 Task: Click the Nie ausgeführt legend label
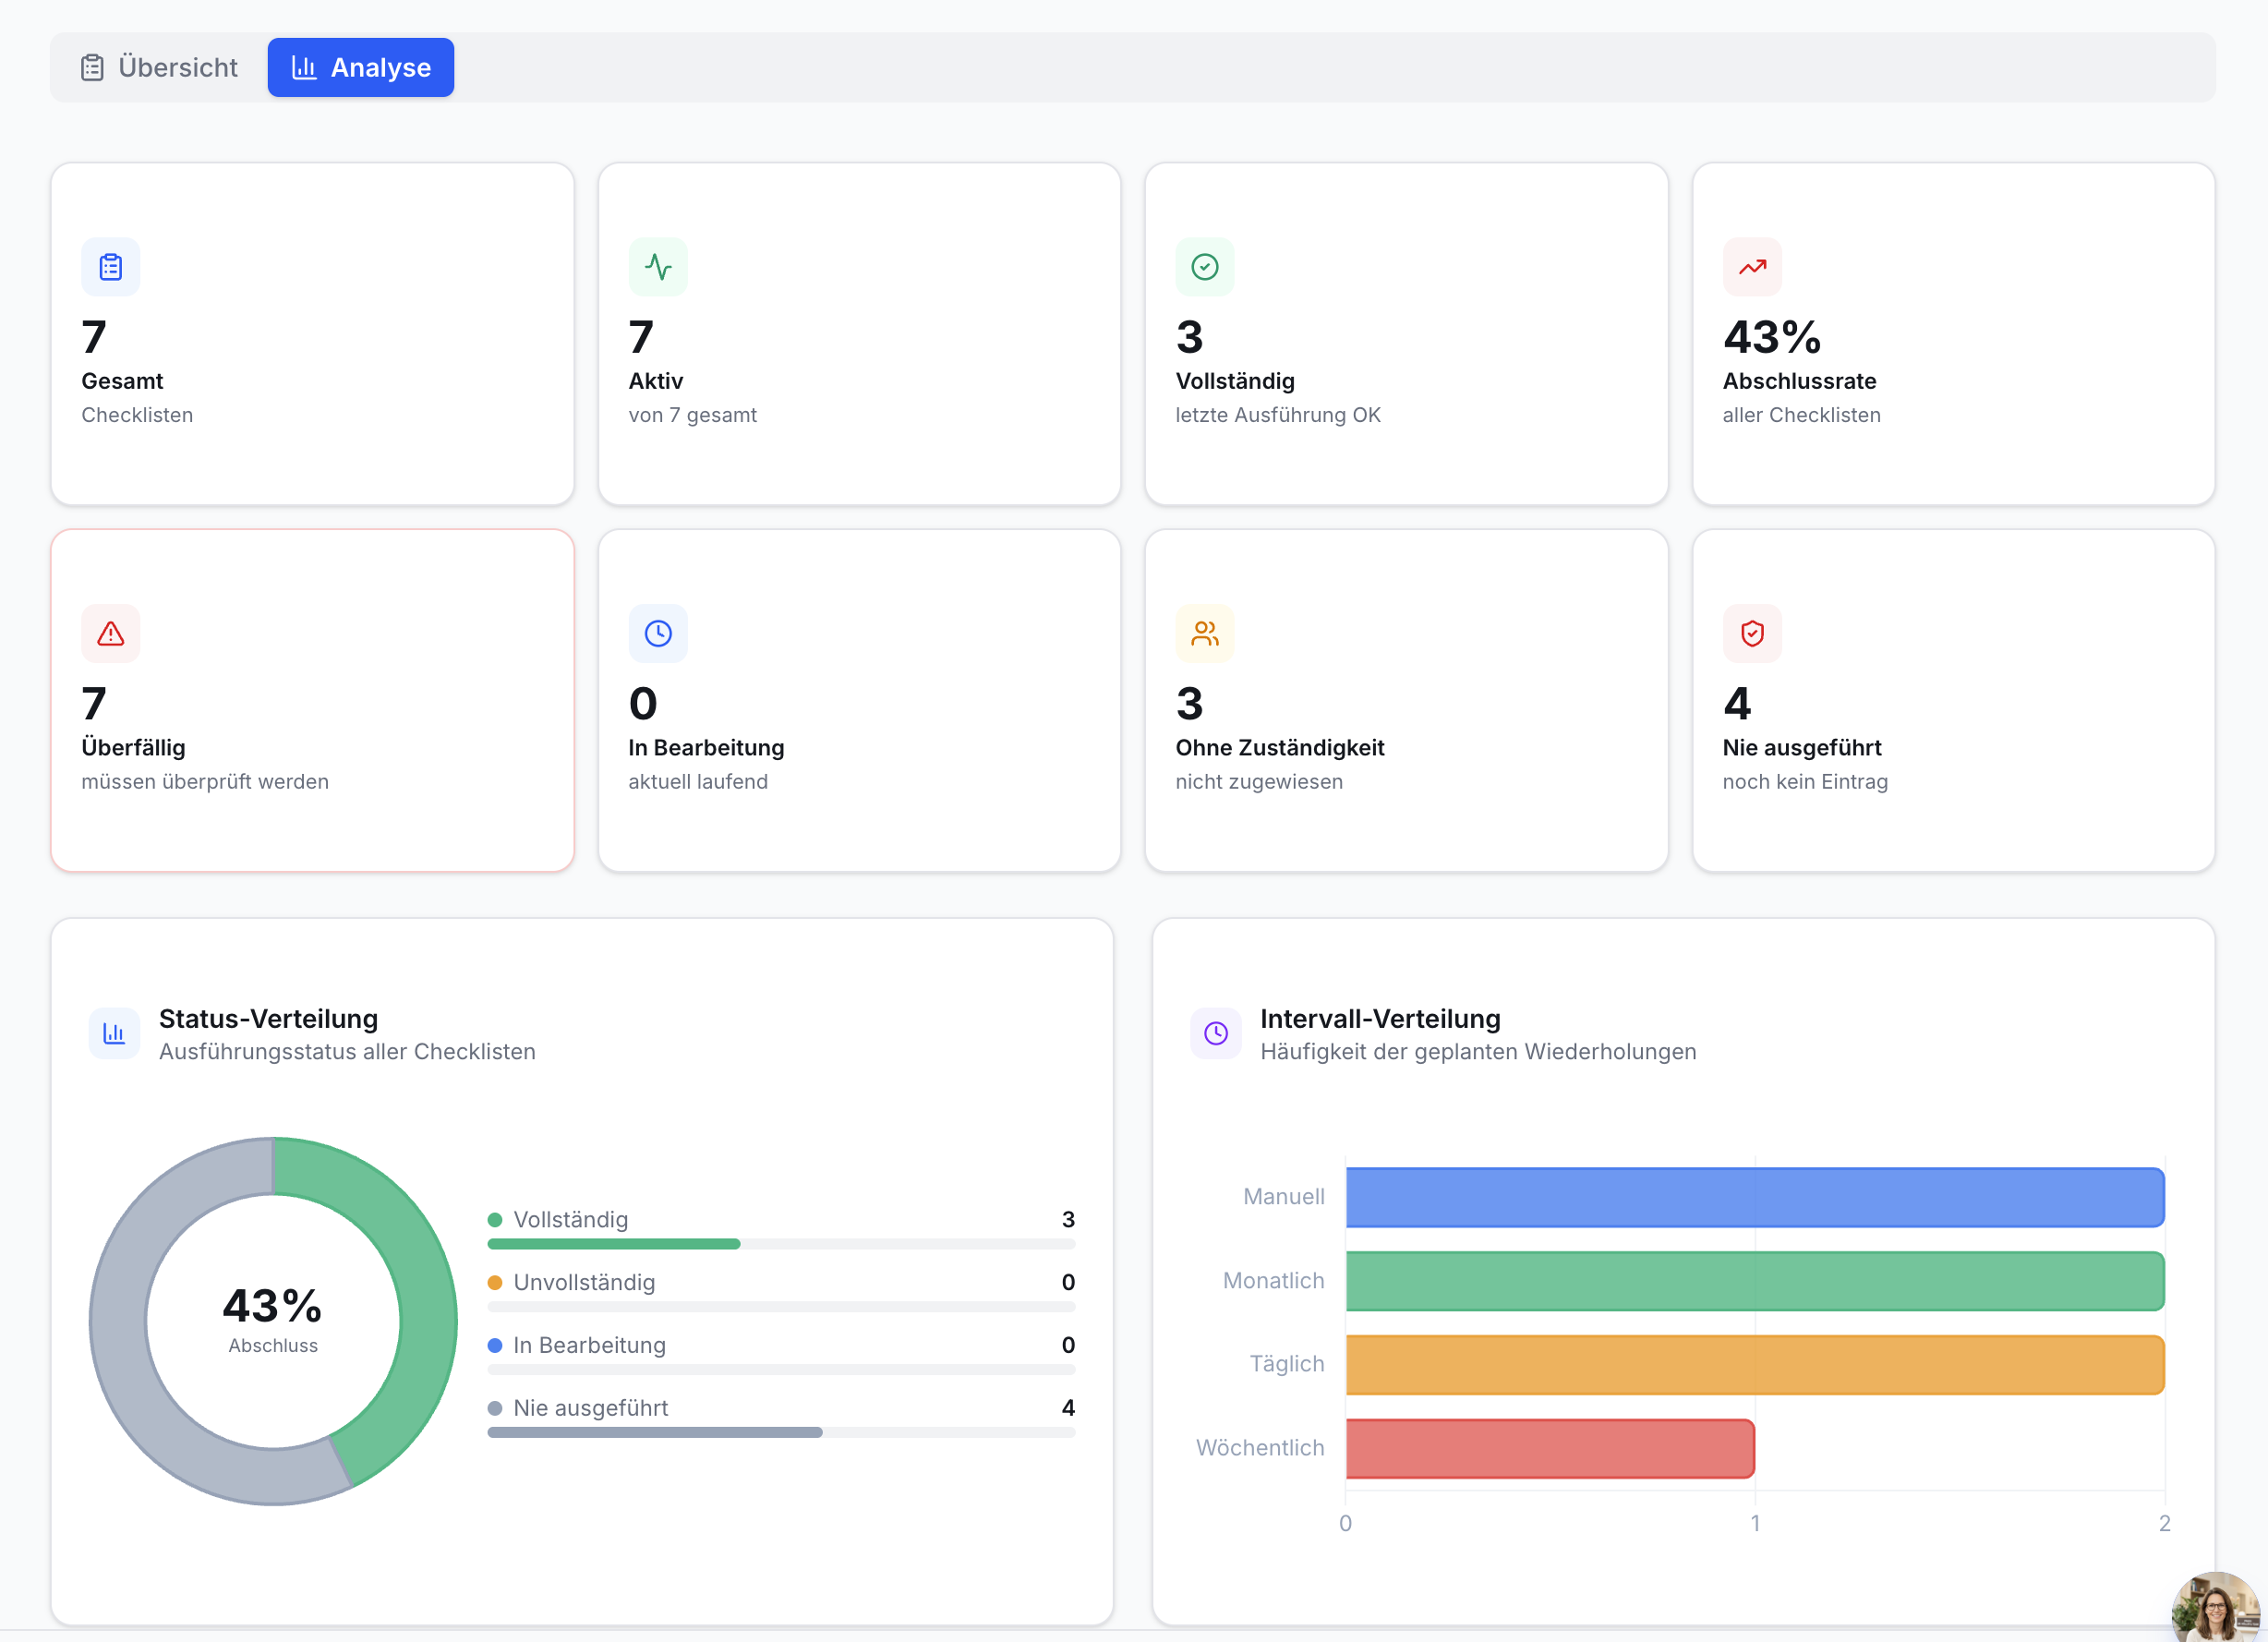click(x=590, y=1409)
